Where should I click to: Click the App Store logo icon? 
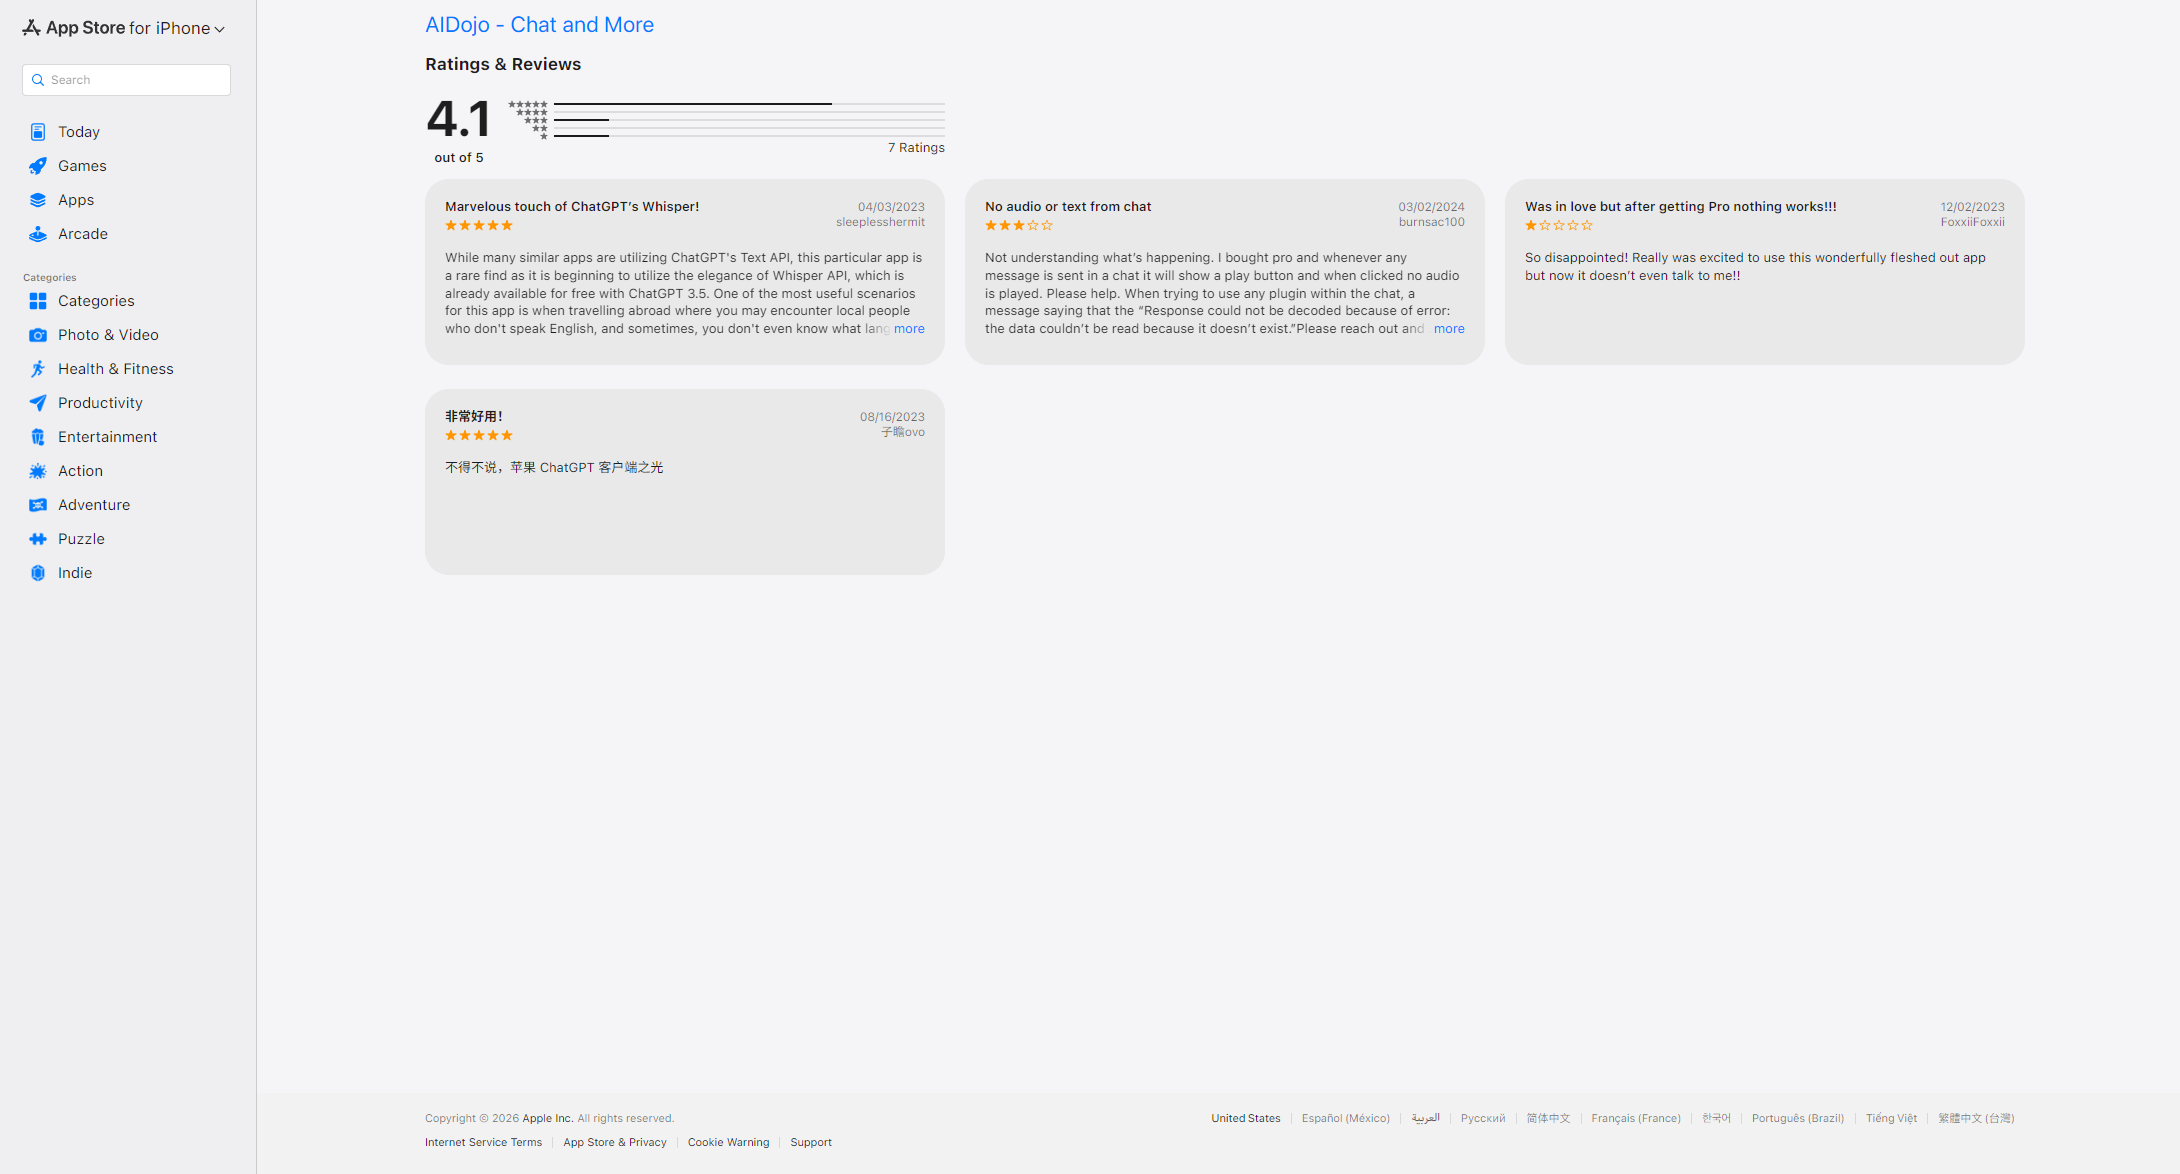(x=31, y=28)
